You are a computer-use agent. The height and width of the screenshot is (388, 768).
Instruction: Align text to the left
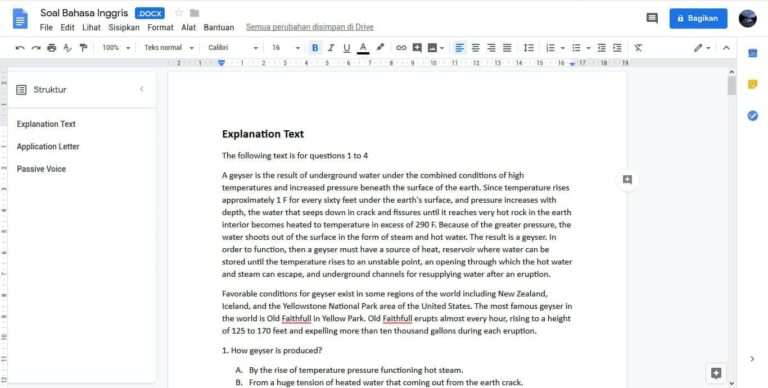pos(459,48)
